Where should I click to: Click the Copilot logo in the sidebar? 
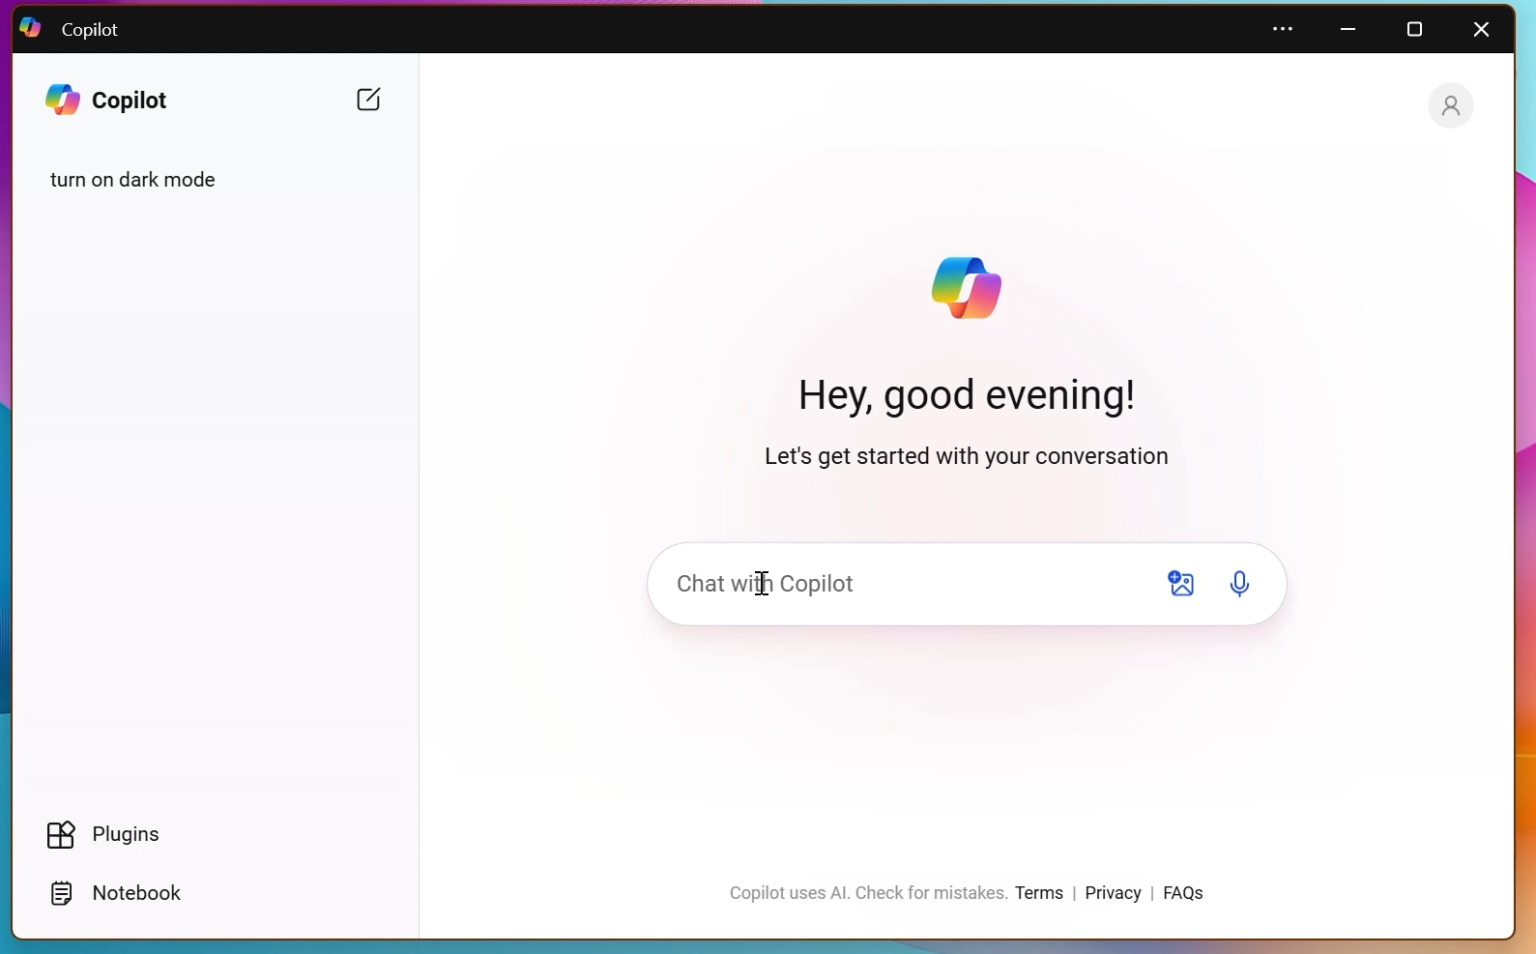[x=61, y=99]
